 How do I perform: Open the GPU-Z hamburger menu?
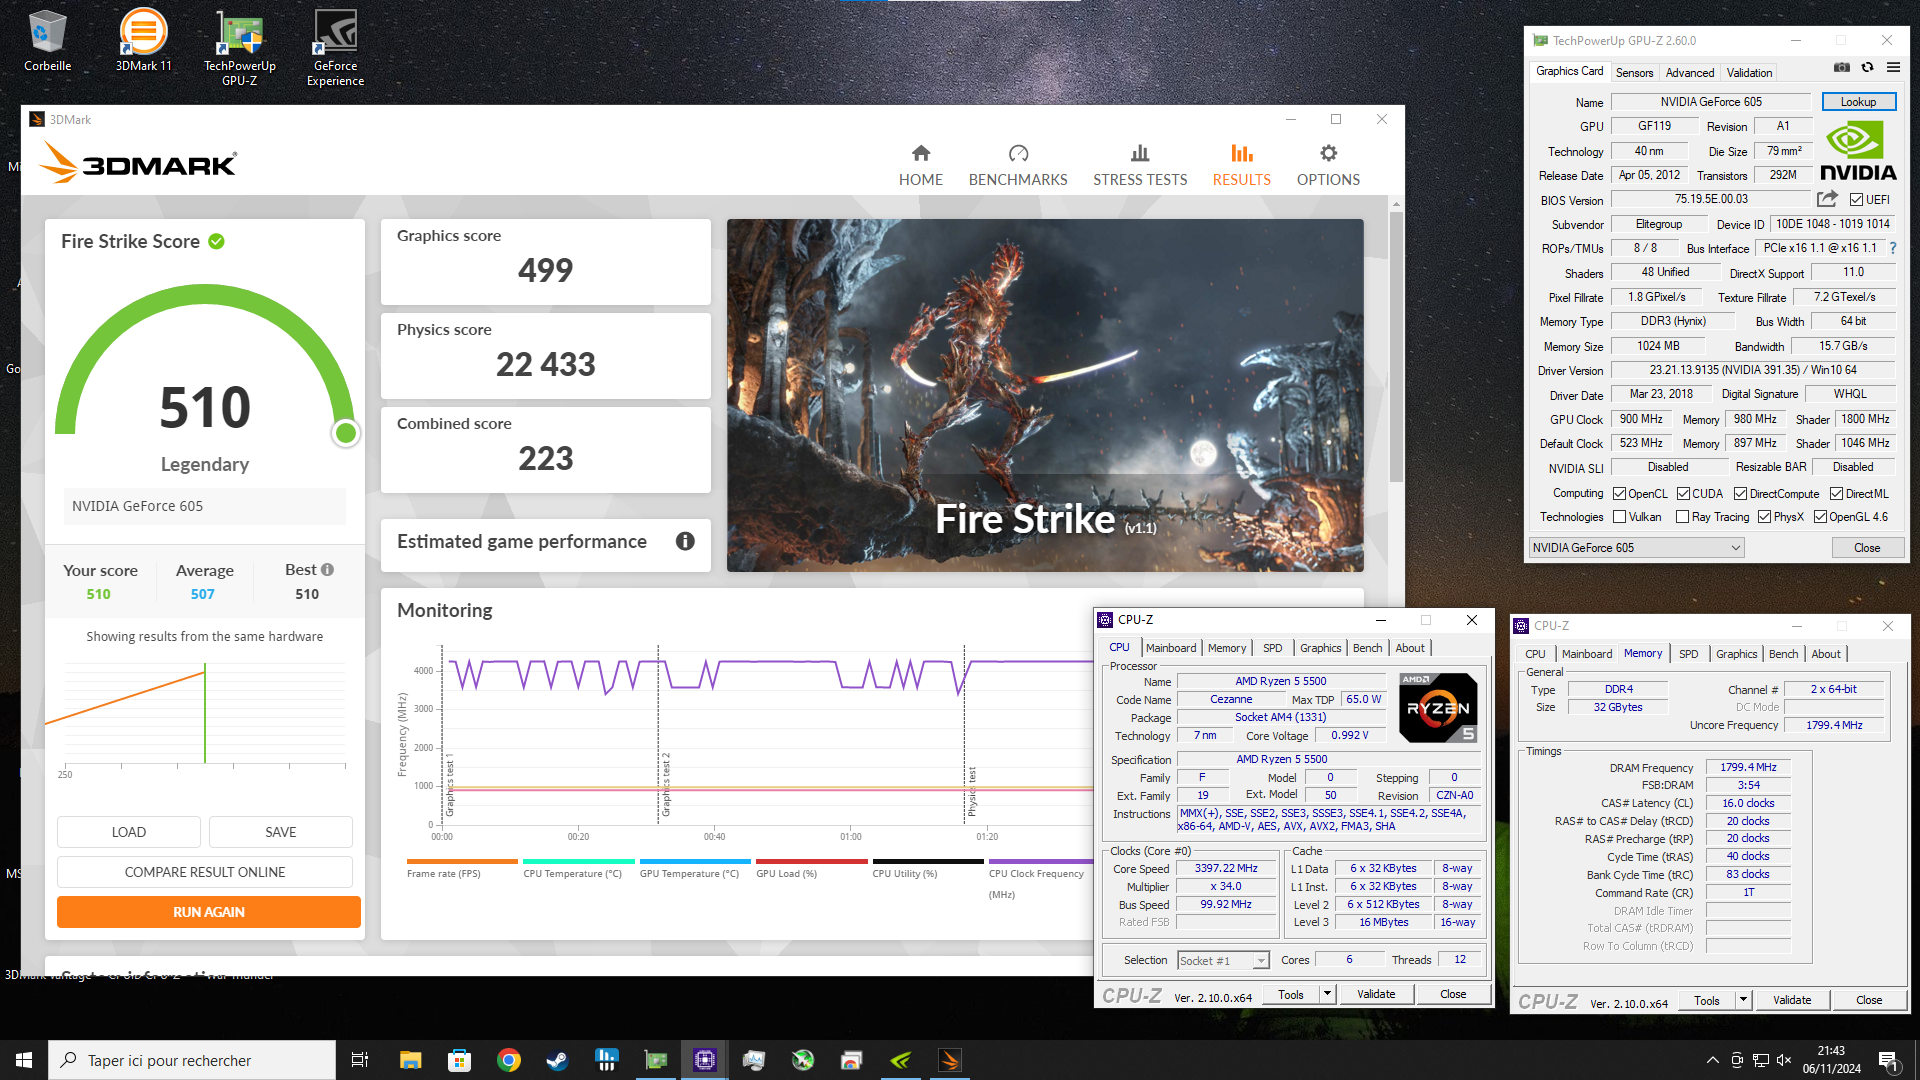[x=1893, y=68]
